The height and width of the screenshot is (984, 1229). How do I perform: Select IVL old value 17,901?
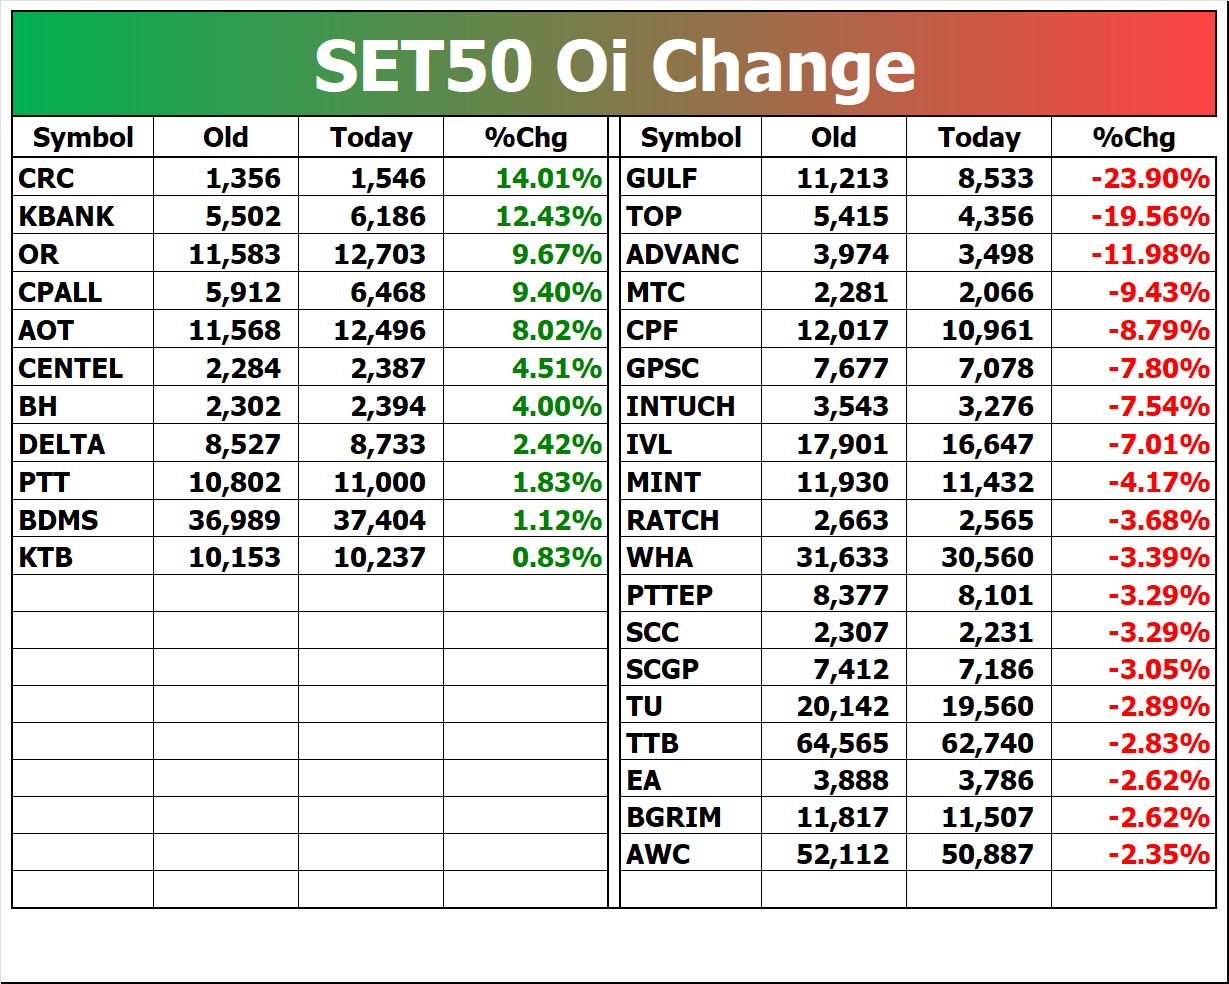834,444
